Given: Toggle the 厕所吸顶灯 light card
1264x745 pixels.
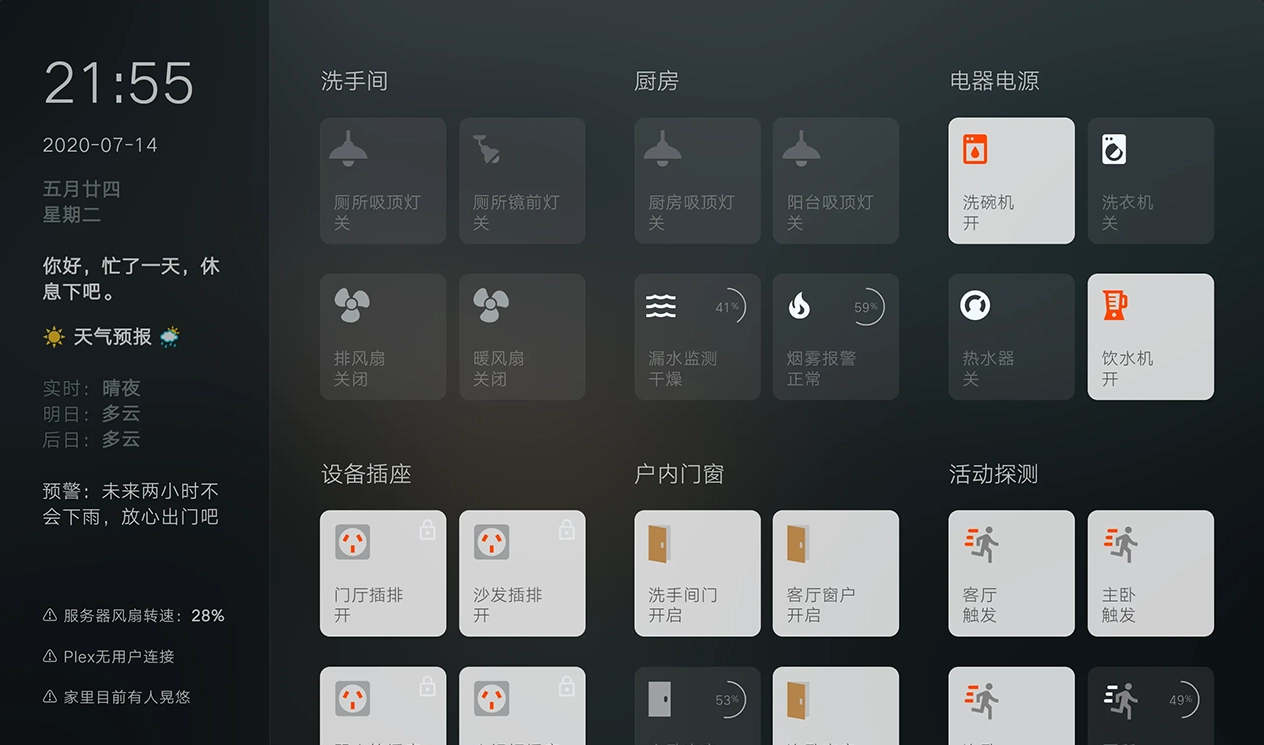Looking at the screenshot, I should (383, 181).
